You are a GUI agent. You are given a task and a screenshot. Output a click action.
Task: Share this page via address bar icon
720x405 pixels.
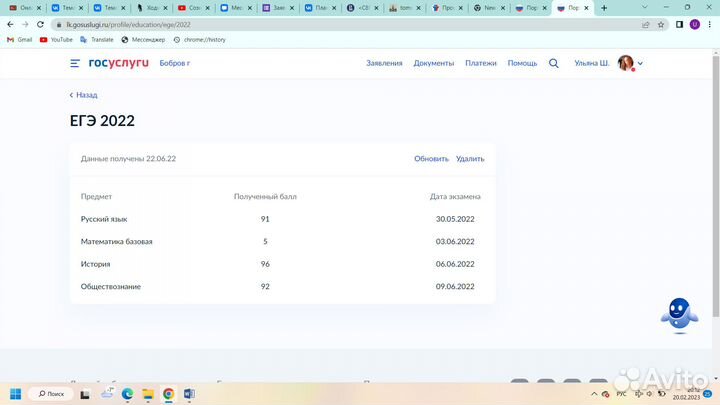646,25
